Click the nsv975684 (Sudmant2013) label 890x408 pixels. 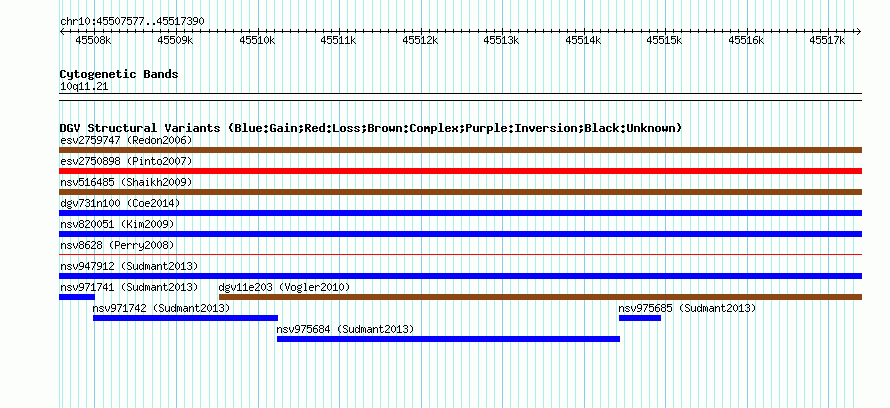(x=345, y=329)
